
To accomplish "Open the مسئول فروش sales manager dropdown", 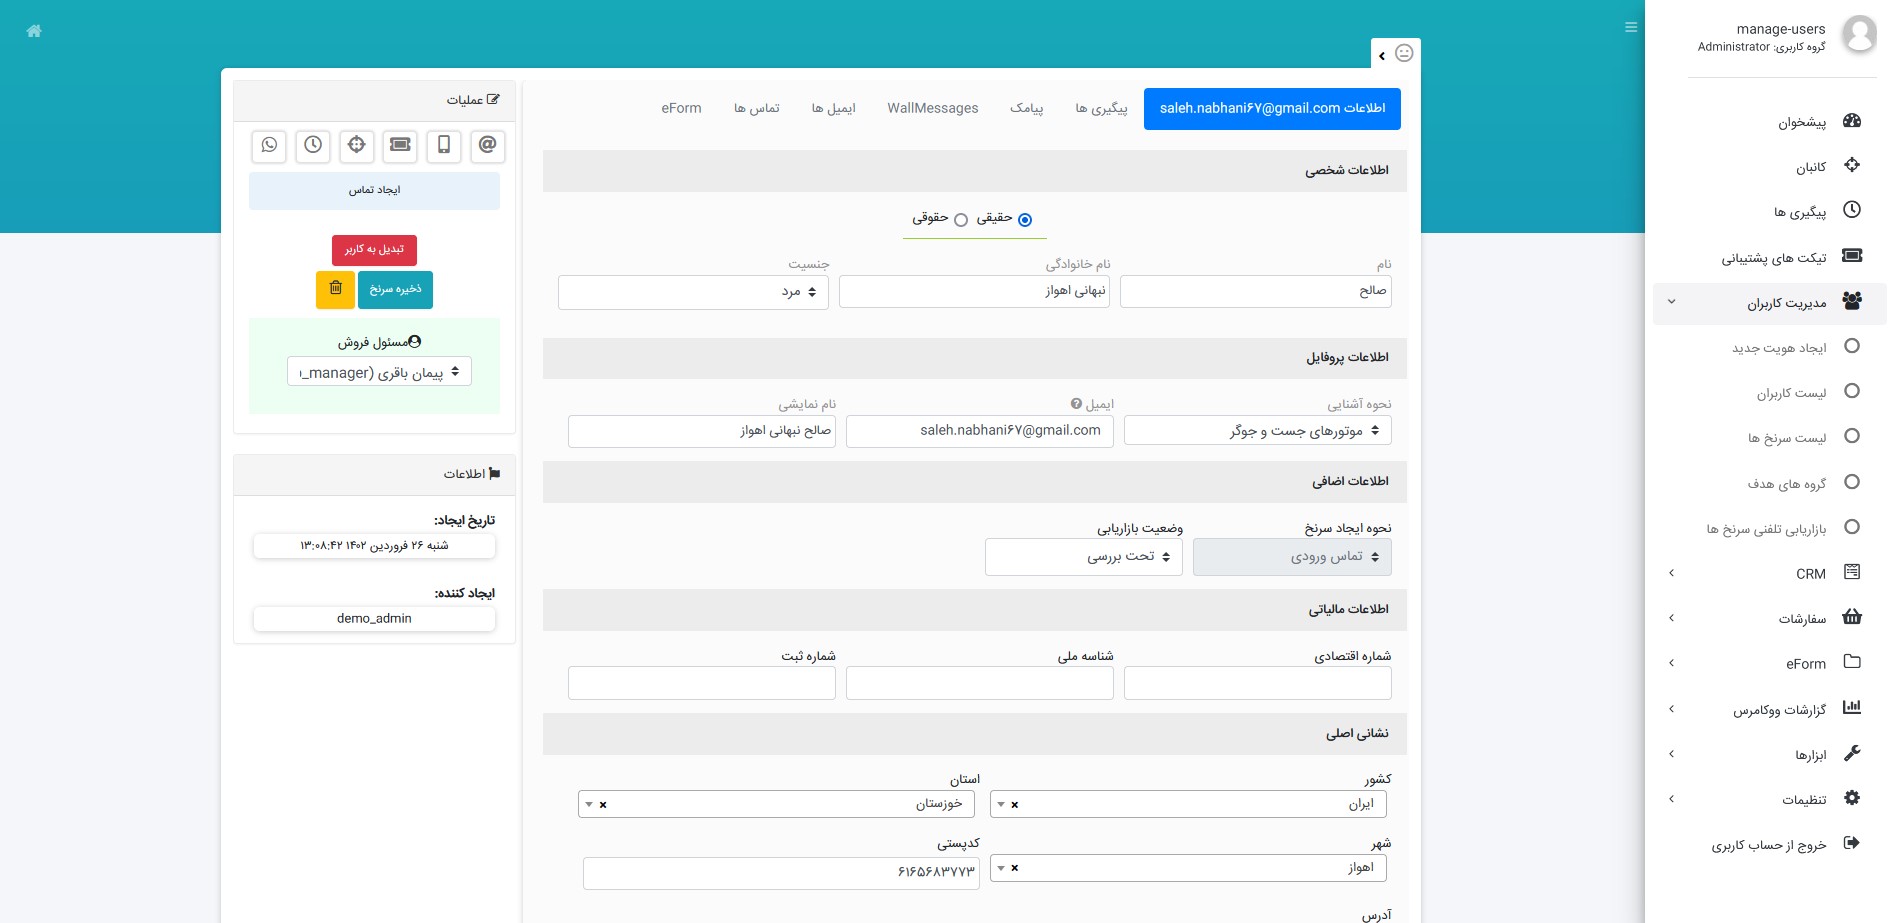I will [379, 372].
